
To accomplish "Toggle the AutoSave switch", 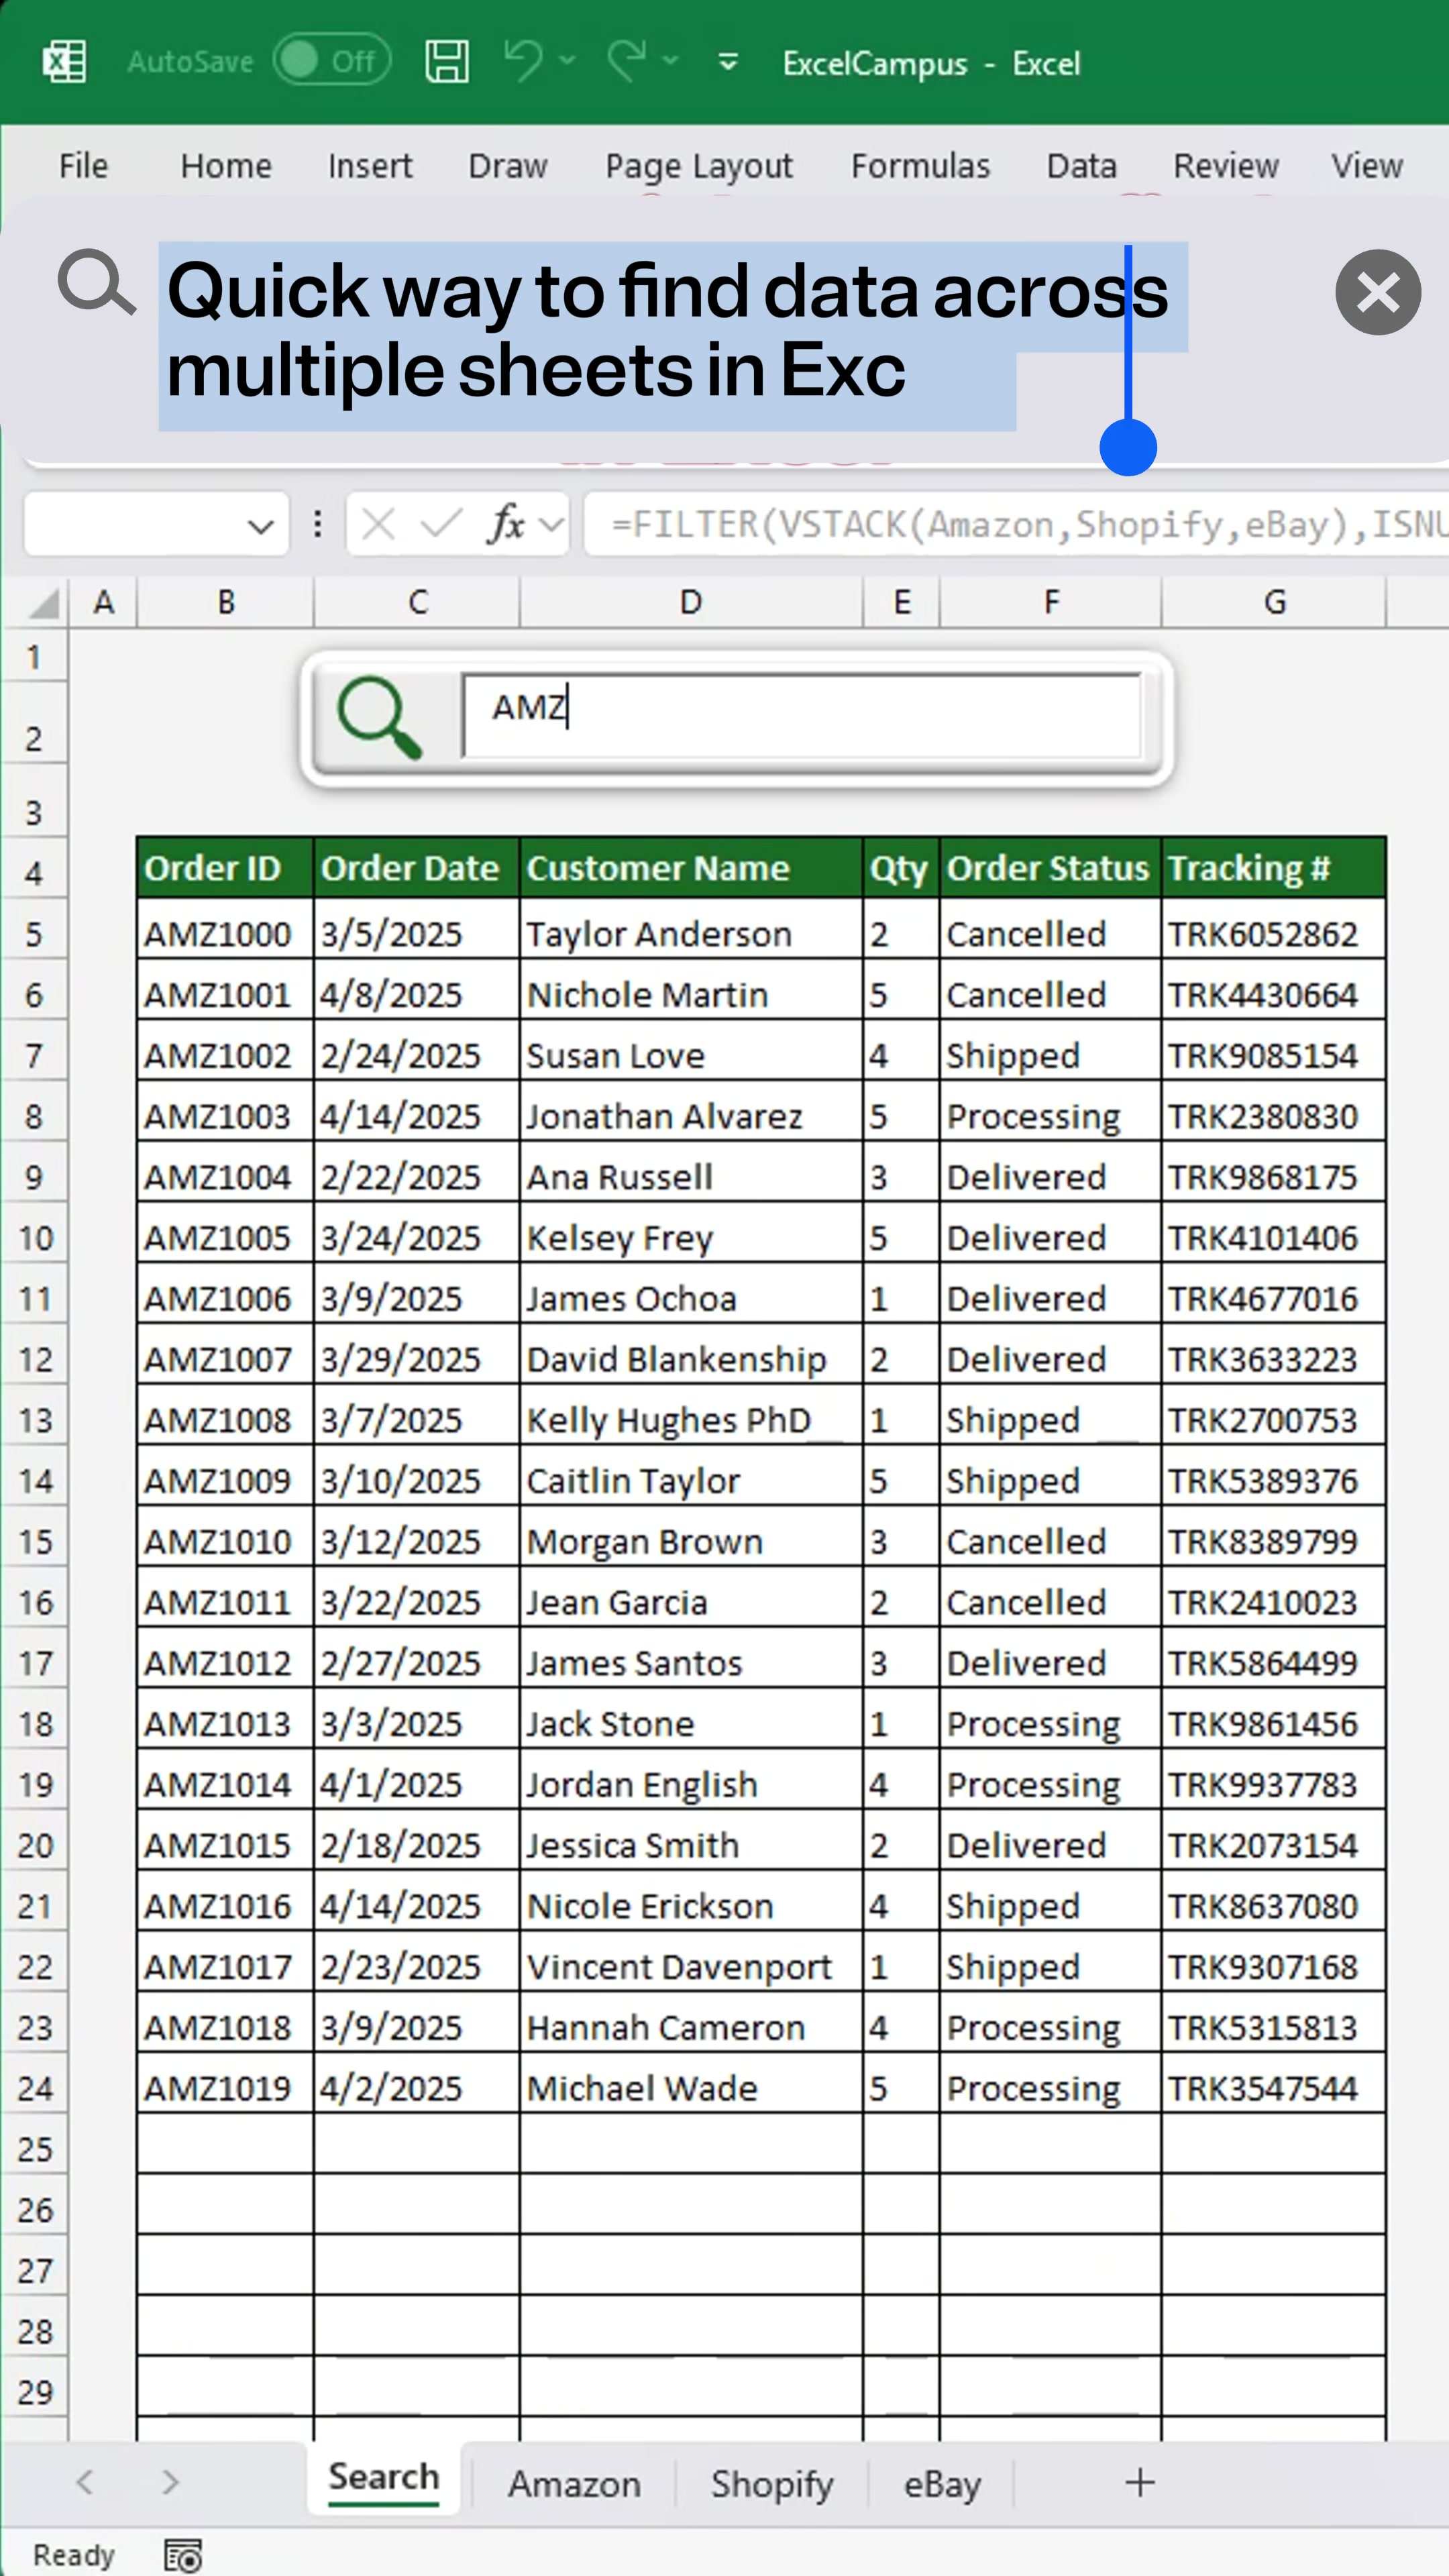I will [332, 61].
